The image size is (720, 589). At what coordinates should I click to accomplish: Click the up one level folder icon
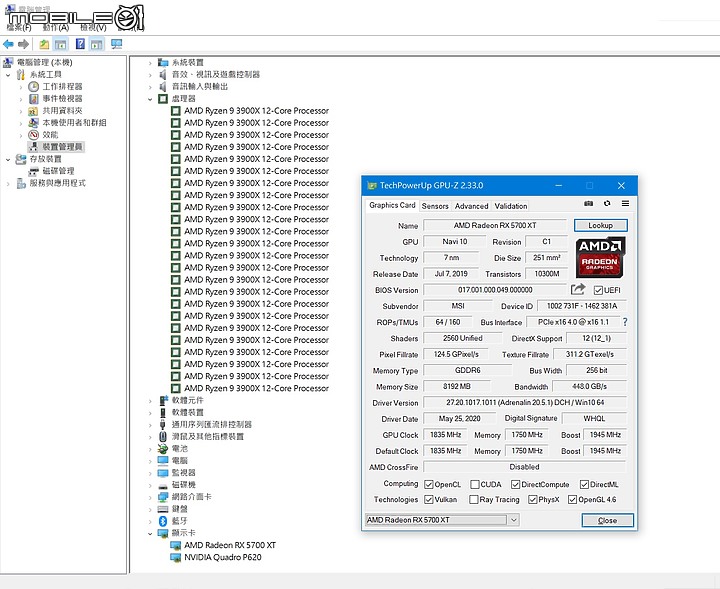(44, 44)
